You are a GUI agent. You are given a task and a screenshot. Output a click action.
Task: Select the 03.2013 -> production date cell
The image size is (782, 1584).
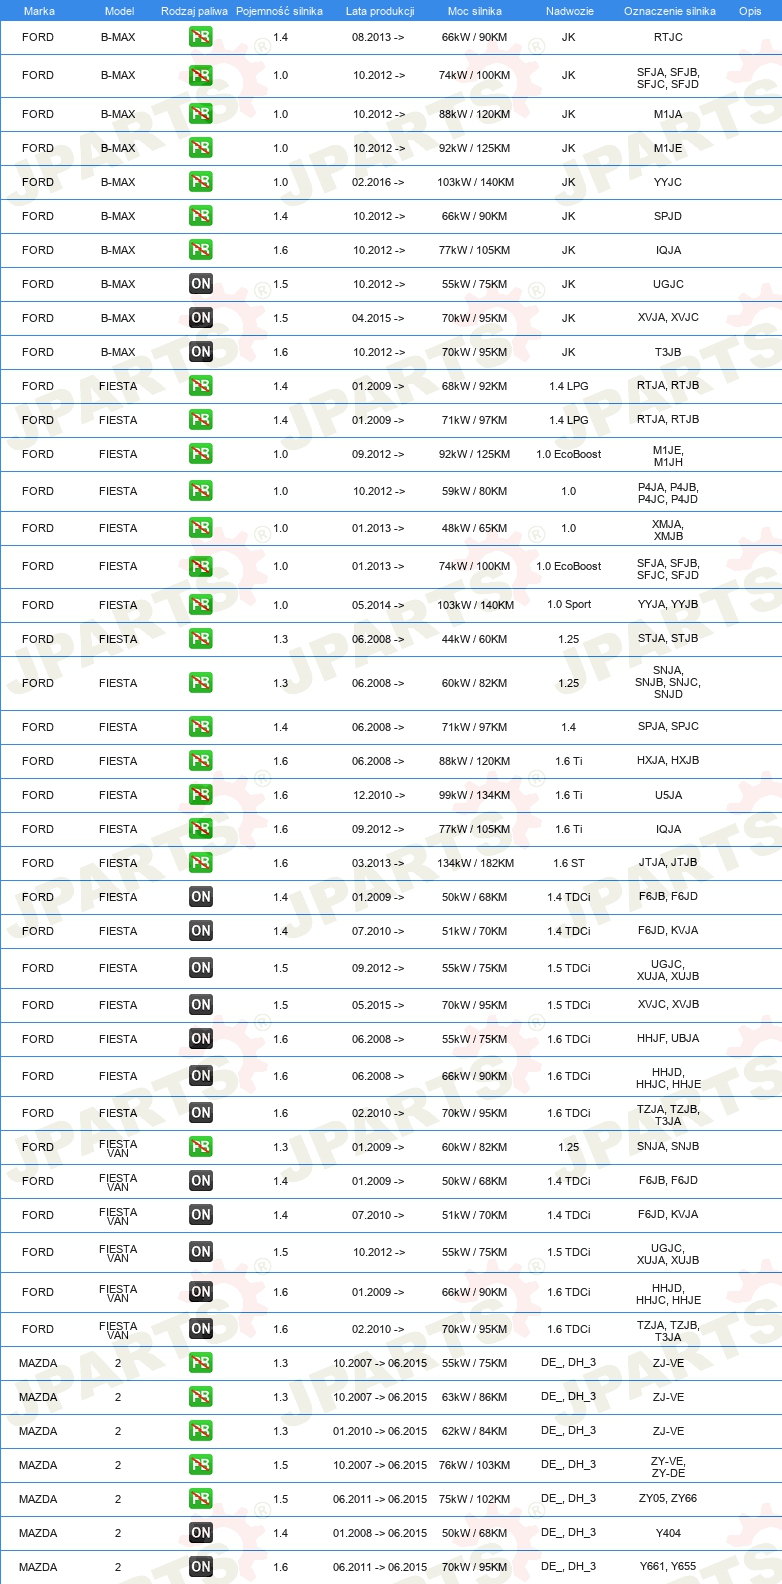tap(378, 863)
